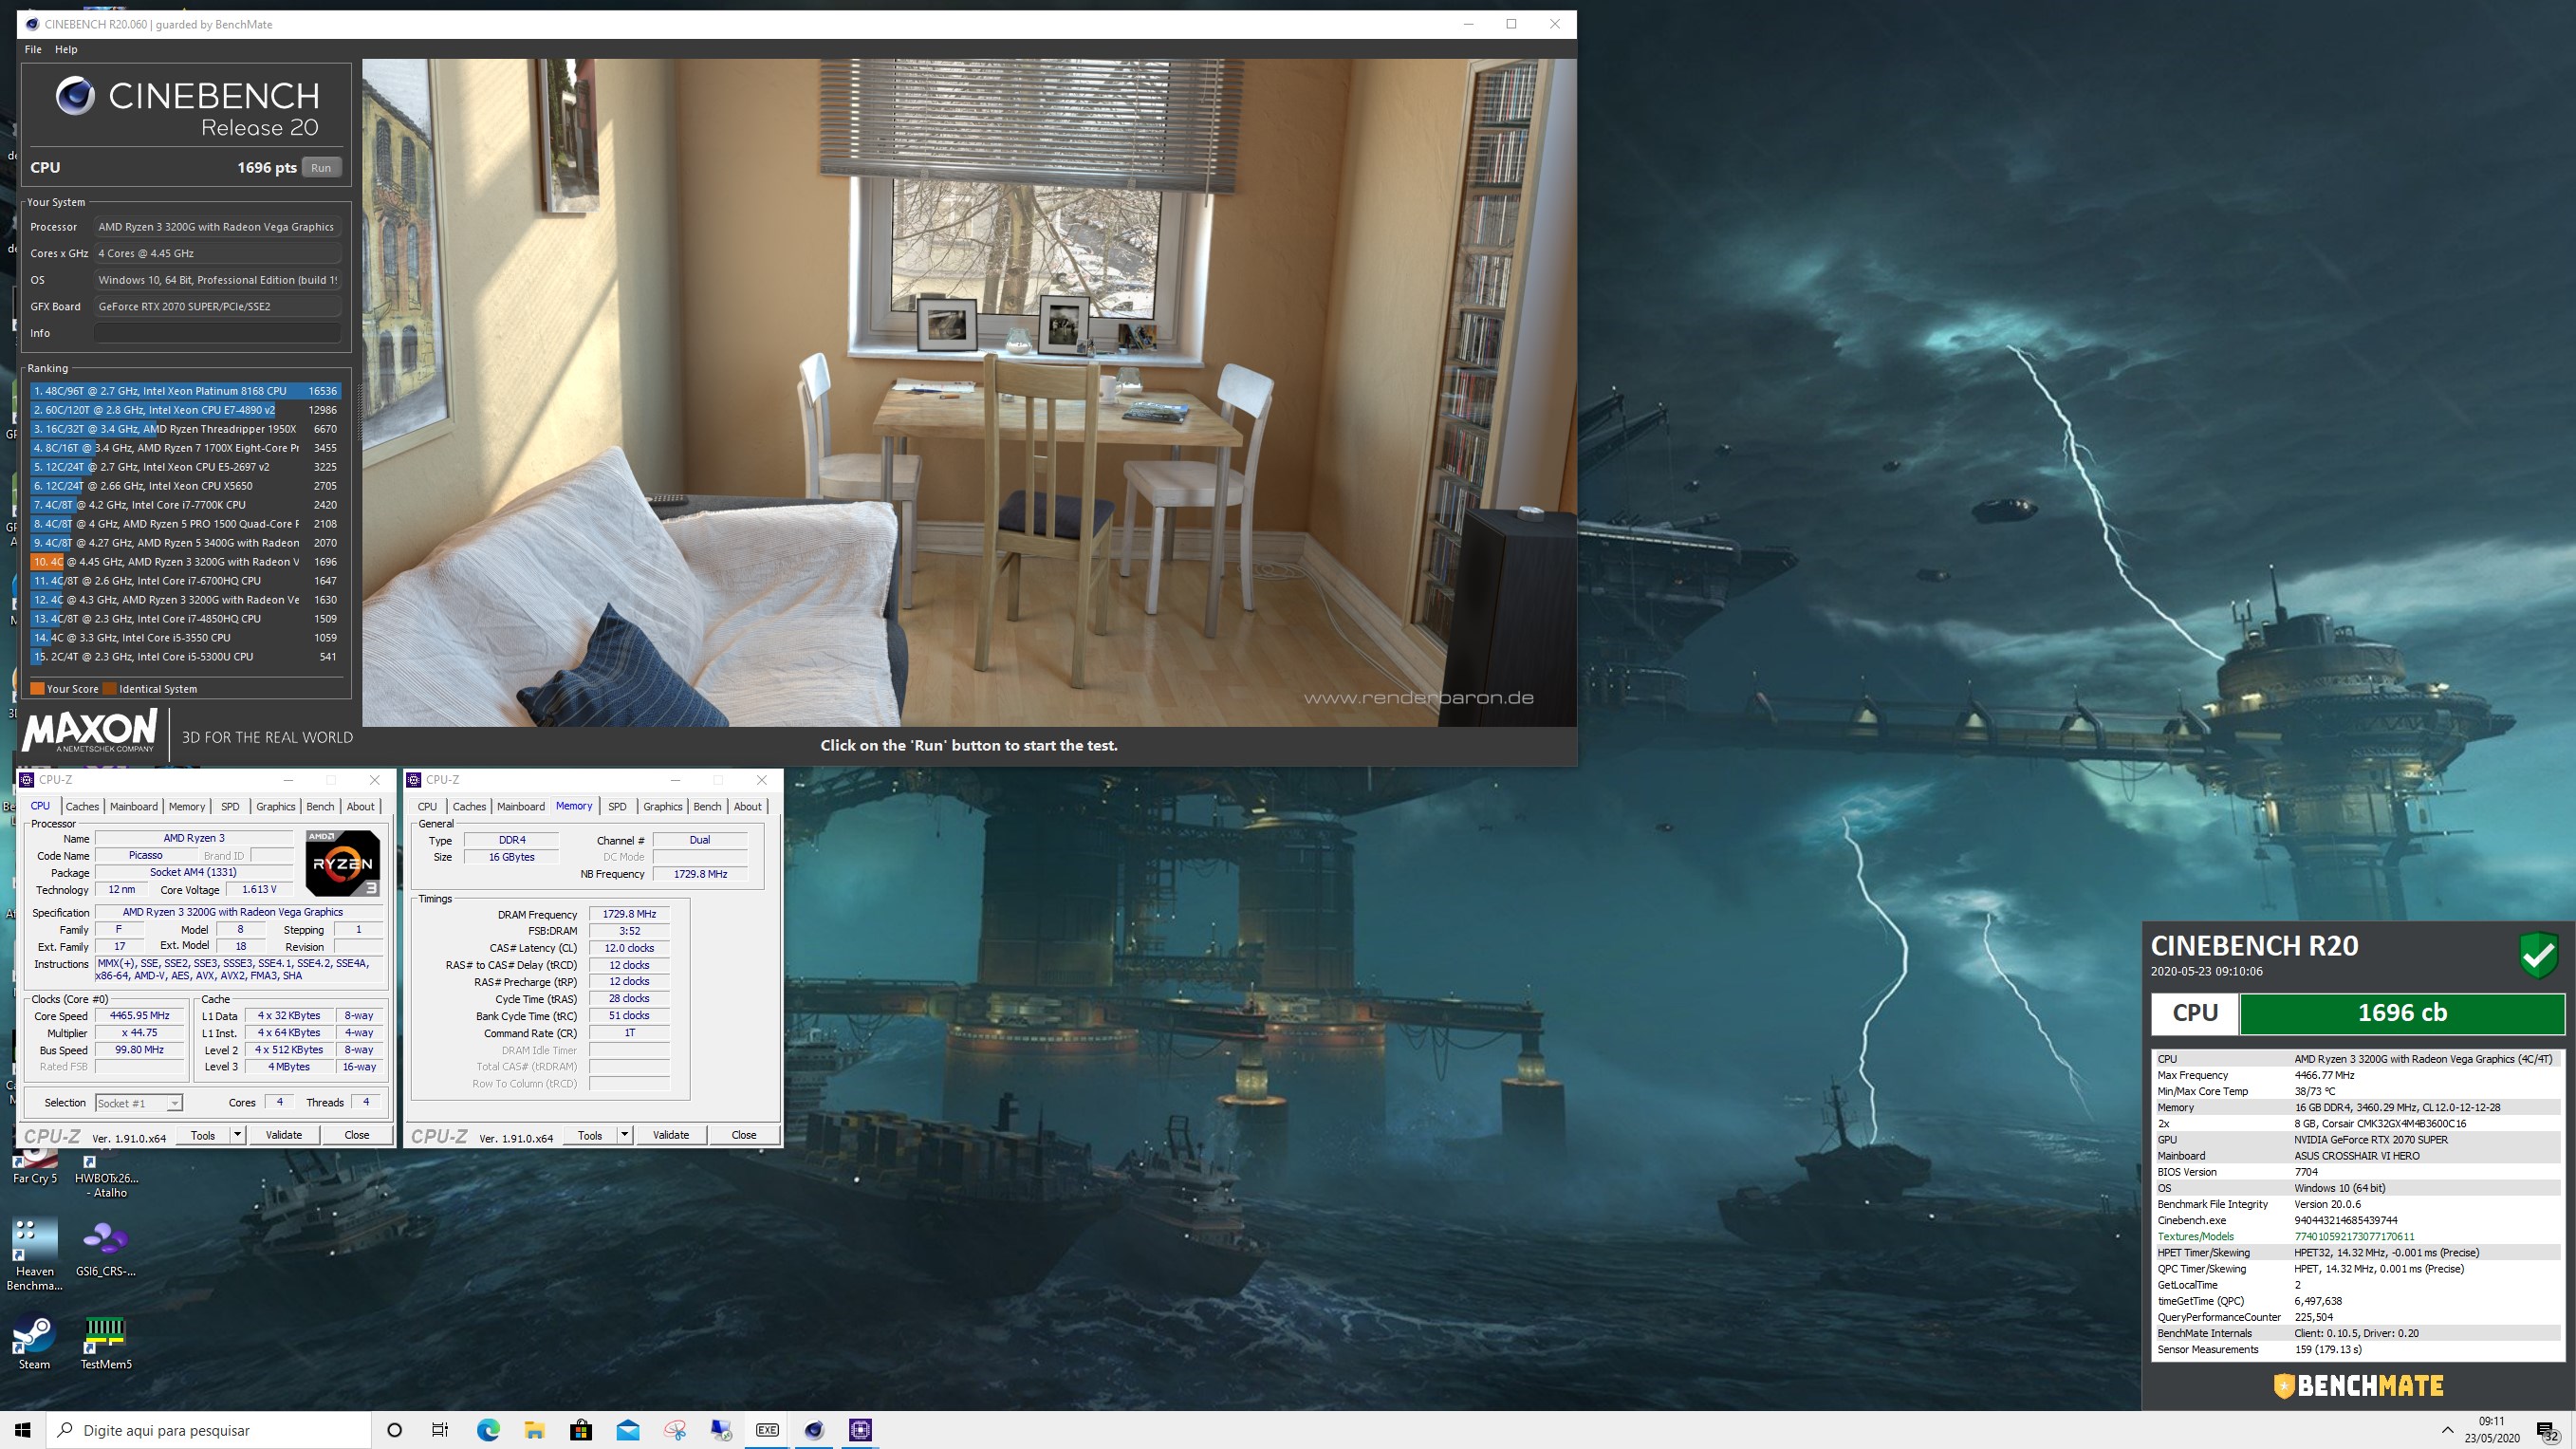This screenshot has height=1449, width=2576.
Task: Open File Explorer from the taskbar
Action: pos(534,1430)
